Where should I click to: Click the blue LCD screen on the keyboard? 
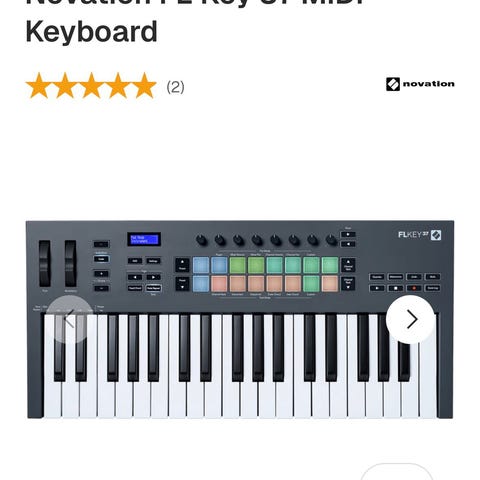[144, 239]
